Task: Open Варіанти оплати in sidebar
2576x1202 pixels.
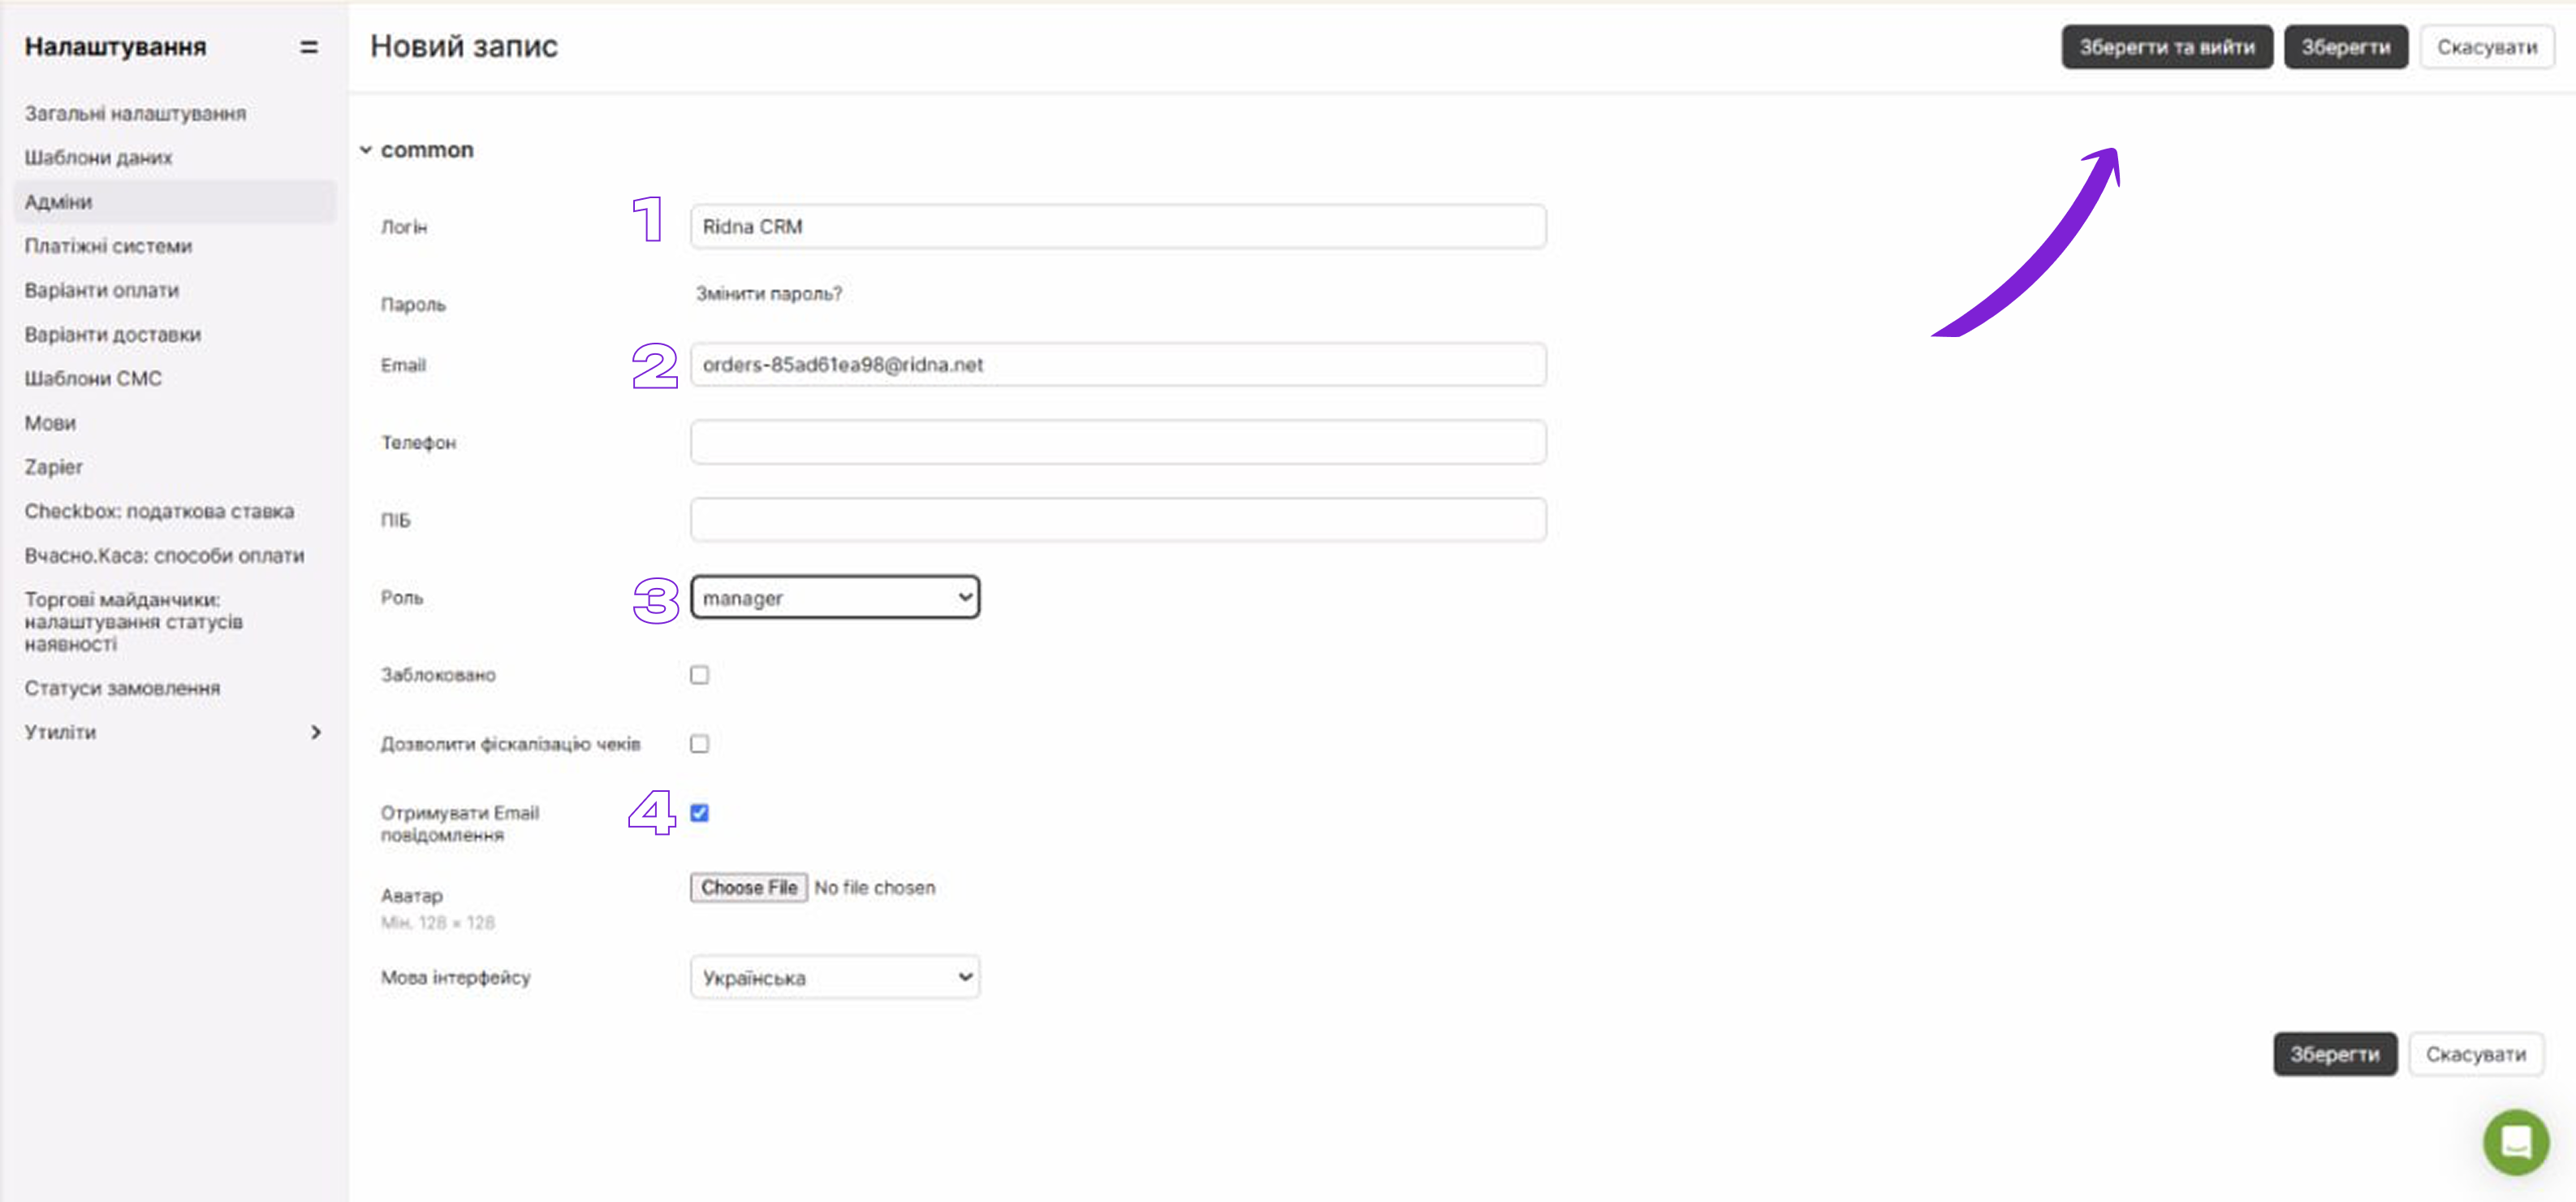Action: [x=102, y=290]
